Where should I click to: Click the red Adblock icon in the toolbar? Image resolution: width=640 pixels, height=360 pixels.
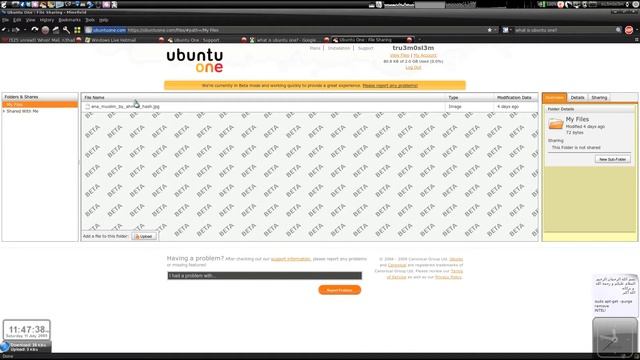point(629,30)
